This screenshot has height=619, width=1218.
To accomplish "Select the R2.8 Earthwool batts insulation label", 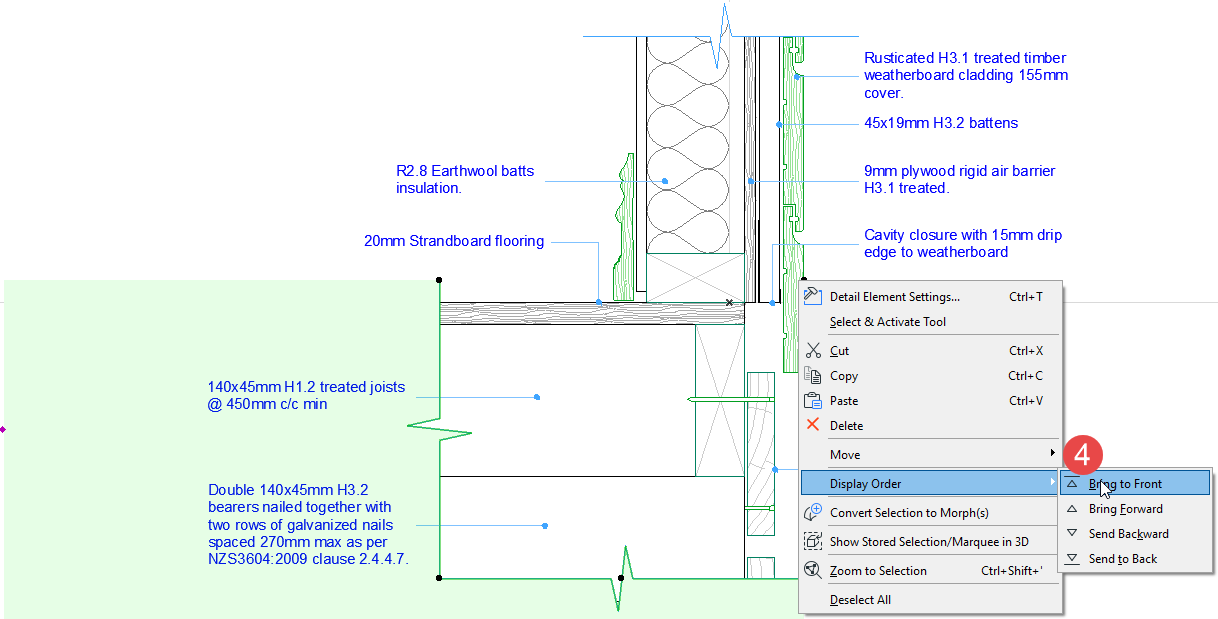I will click(465, 179).
